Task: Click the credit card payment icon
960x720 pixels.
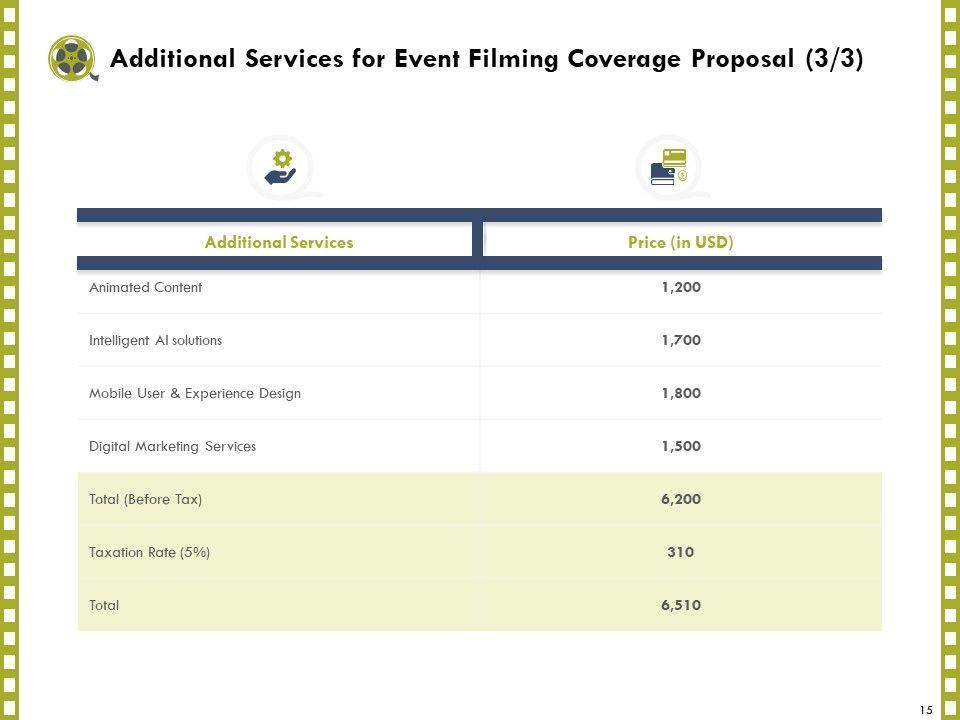Action: [668, 168]
